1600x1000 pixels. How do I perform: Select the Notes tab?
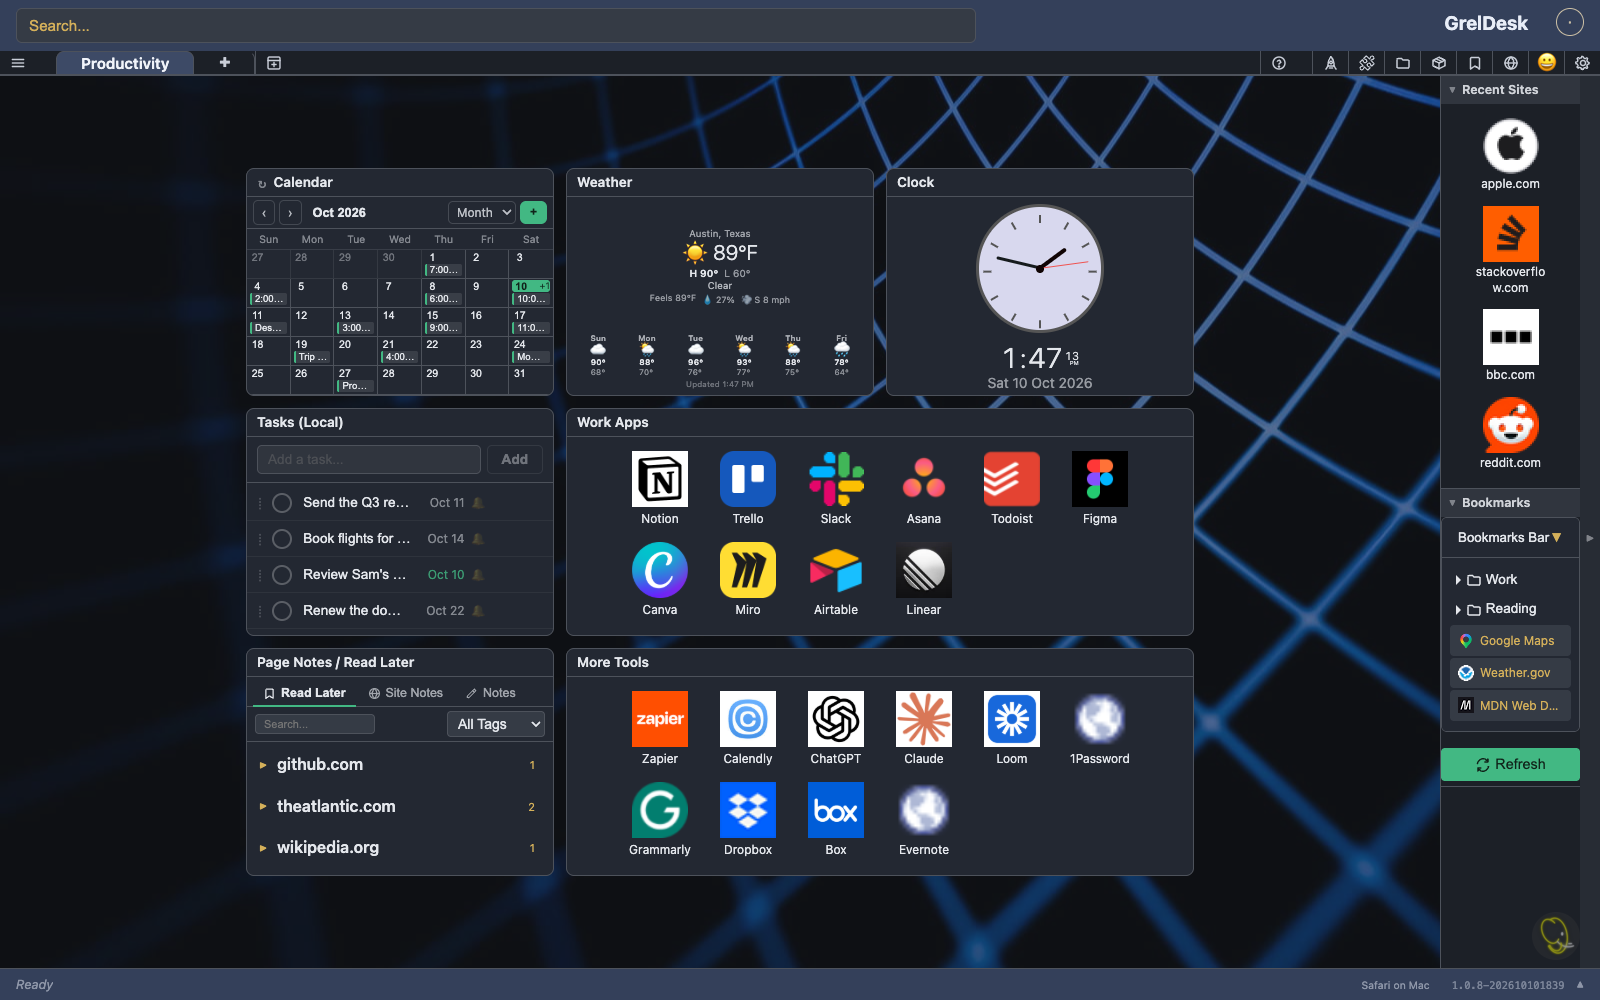(491, 693)
